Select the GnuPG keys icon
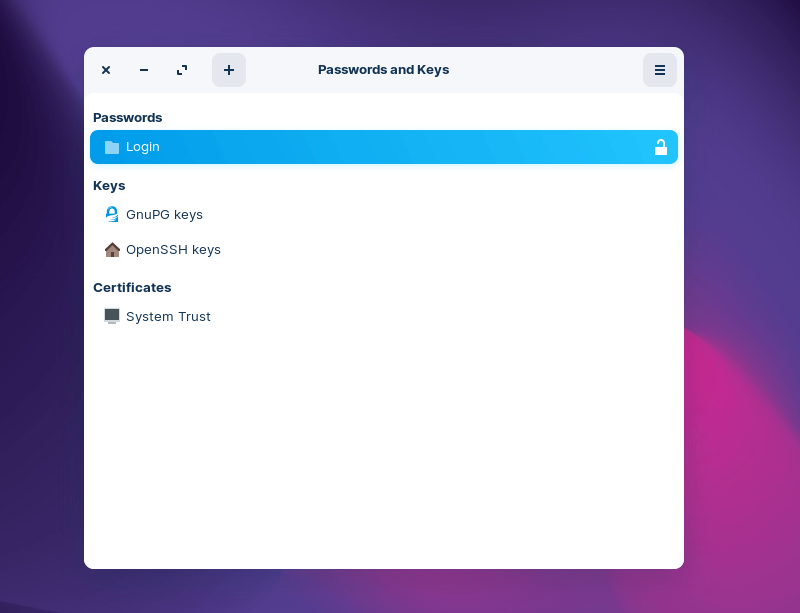The image size is (800, 613). click(x=111, y=214)
